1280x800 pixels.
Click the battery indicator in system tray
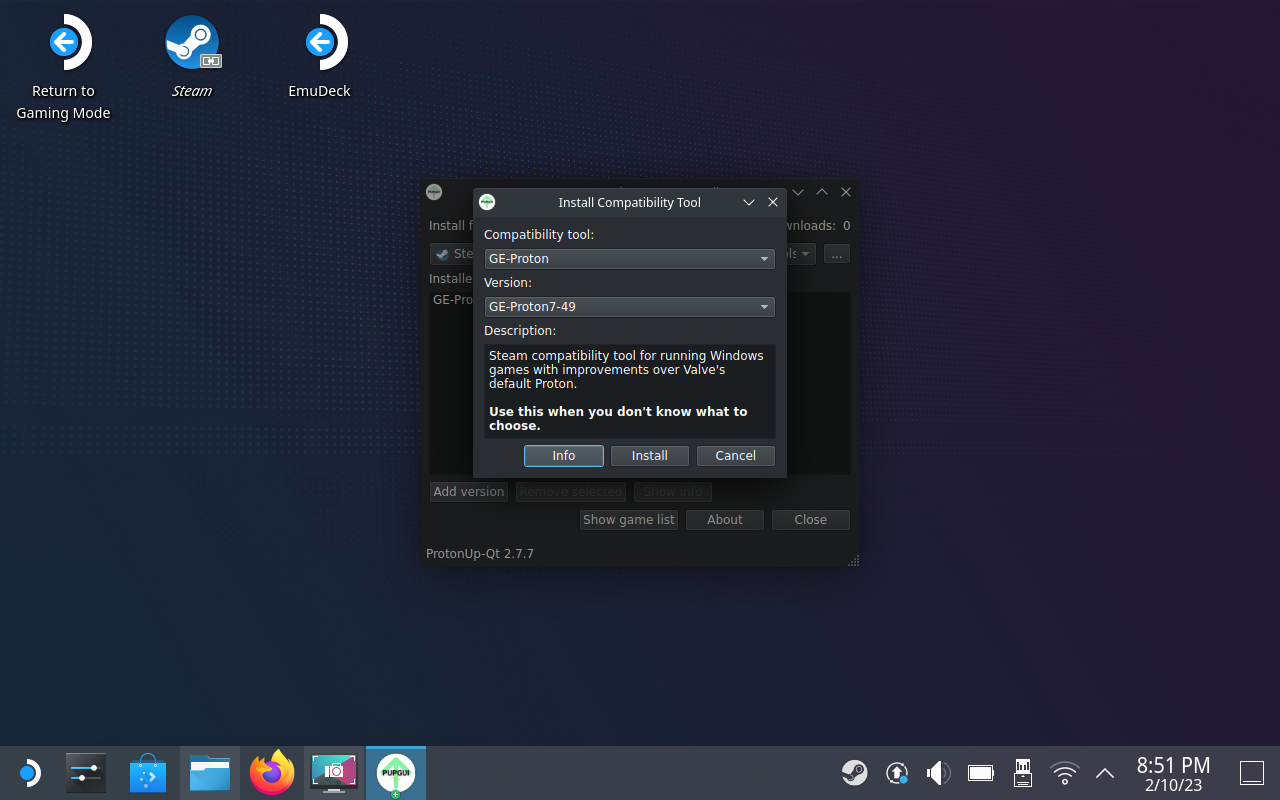pos(980,772)
